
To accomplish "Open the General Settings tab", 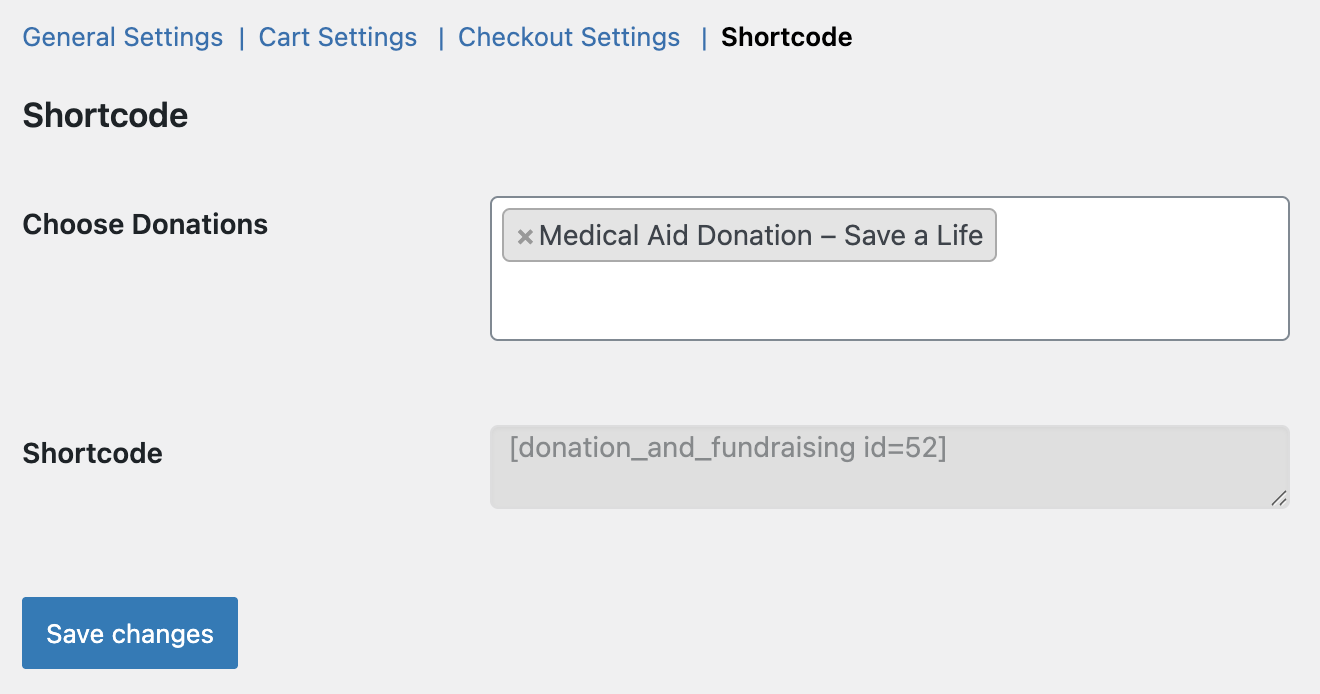I will 123,38.
